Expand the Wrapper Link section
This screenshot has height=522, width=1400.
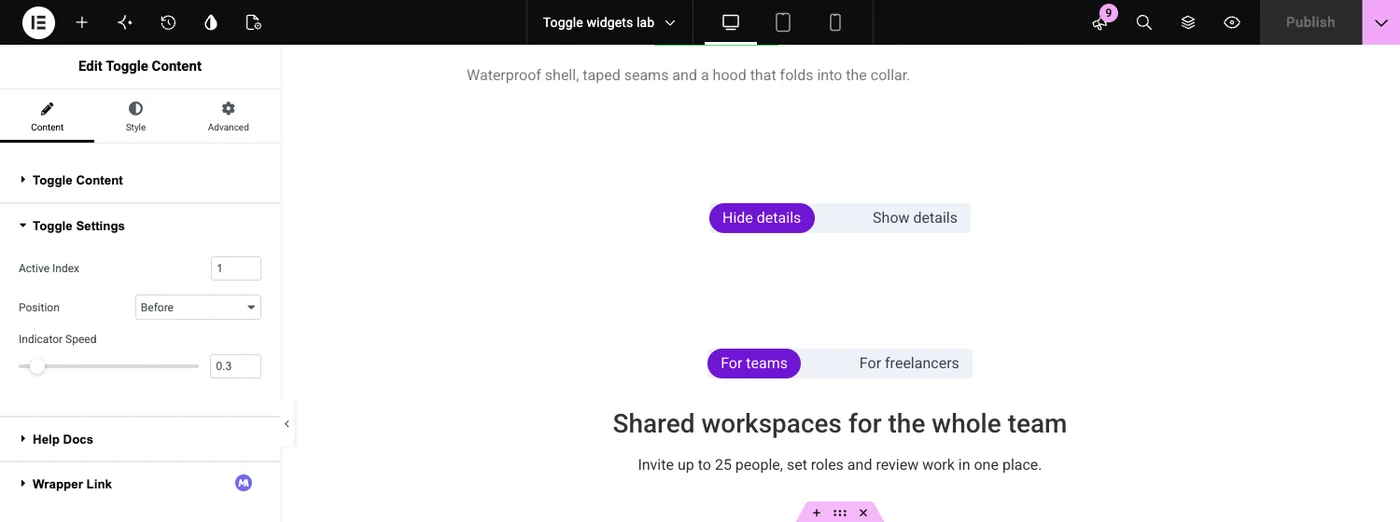point(140,484)
